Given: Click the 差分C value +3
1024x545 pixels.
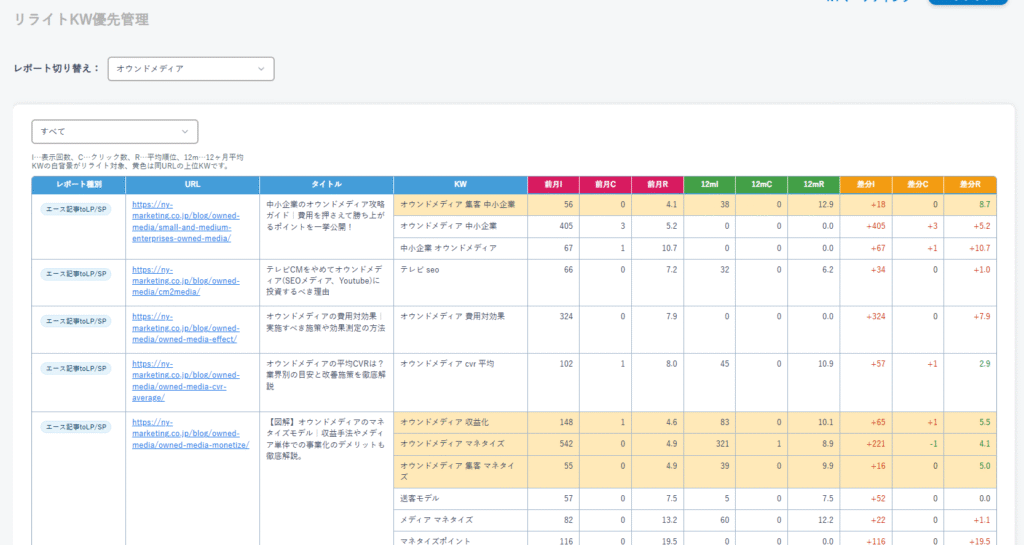Looking at the screenshot, I should click(x=932, y=226).
